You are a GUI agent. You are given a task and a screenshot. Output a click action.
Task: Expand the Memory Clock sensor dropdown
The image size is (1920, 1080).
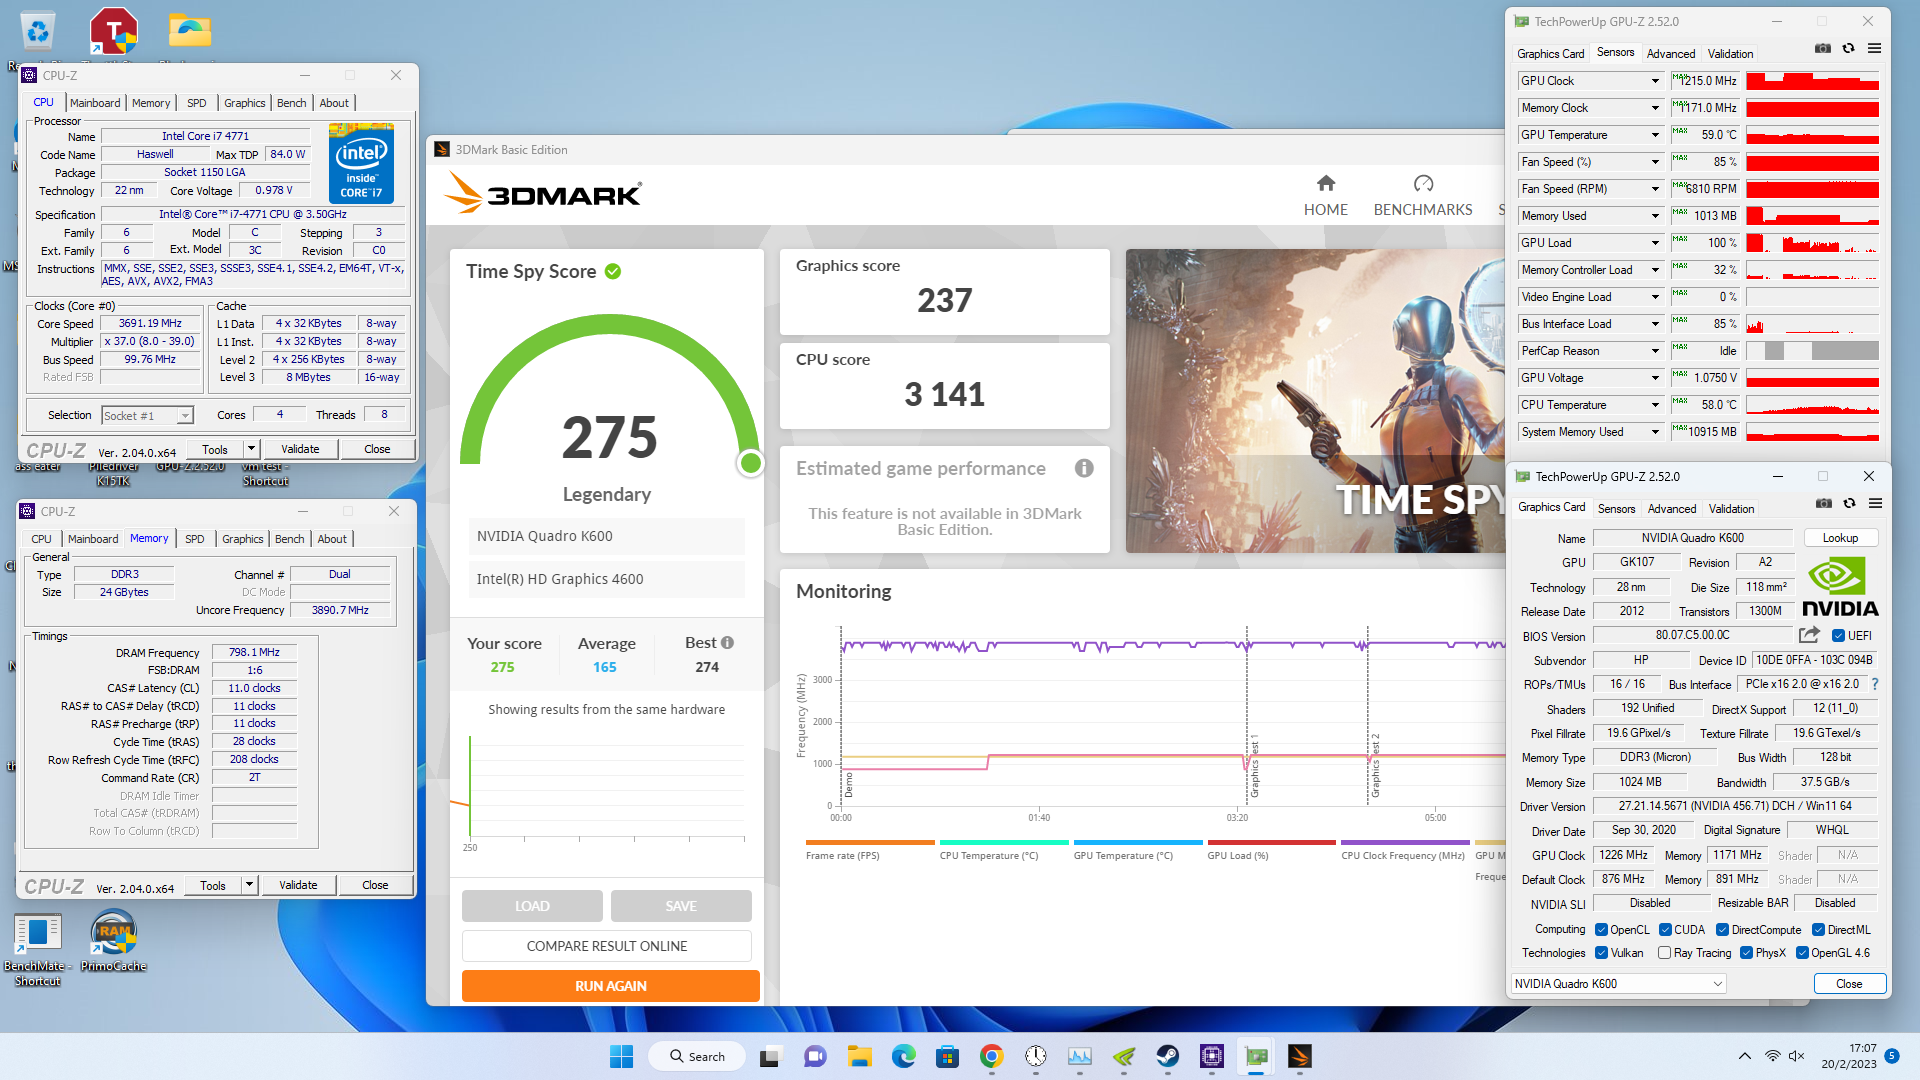(x=1655, y=108)
